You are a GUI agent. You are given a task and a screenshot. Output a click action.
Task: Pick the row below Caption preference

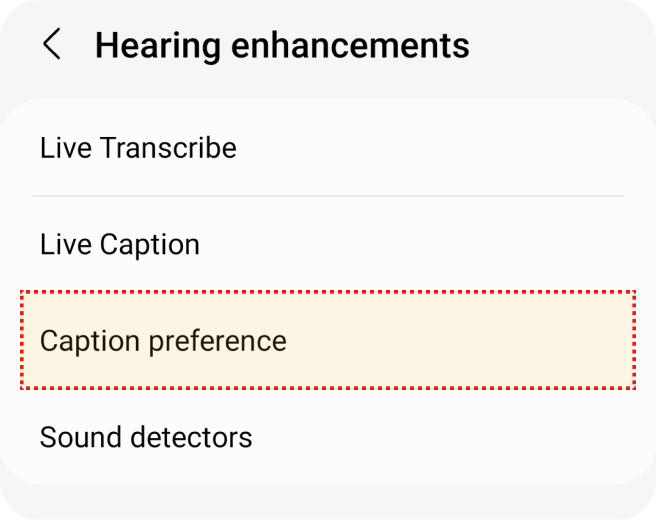coord(327,437)
